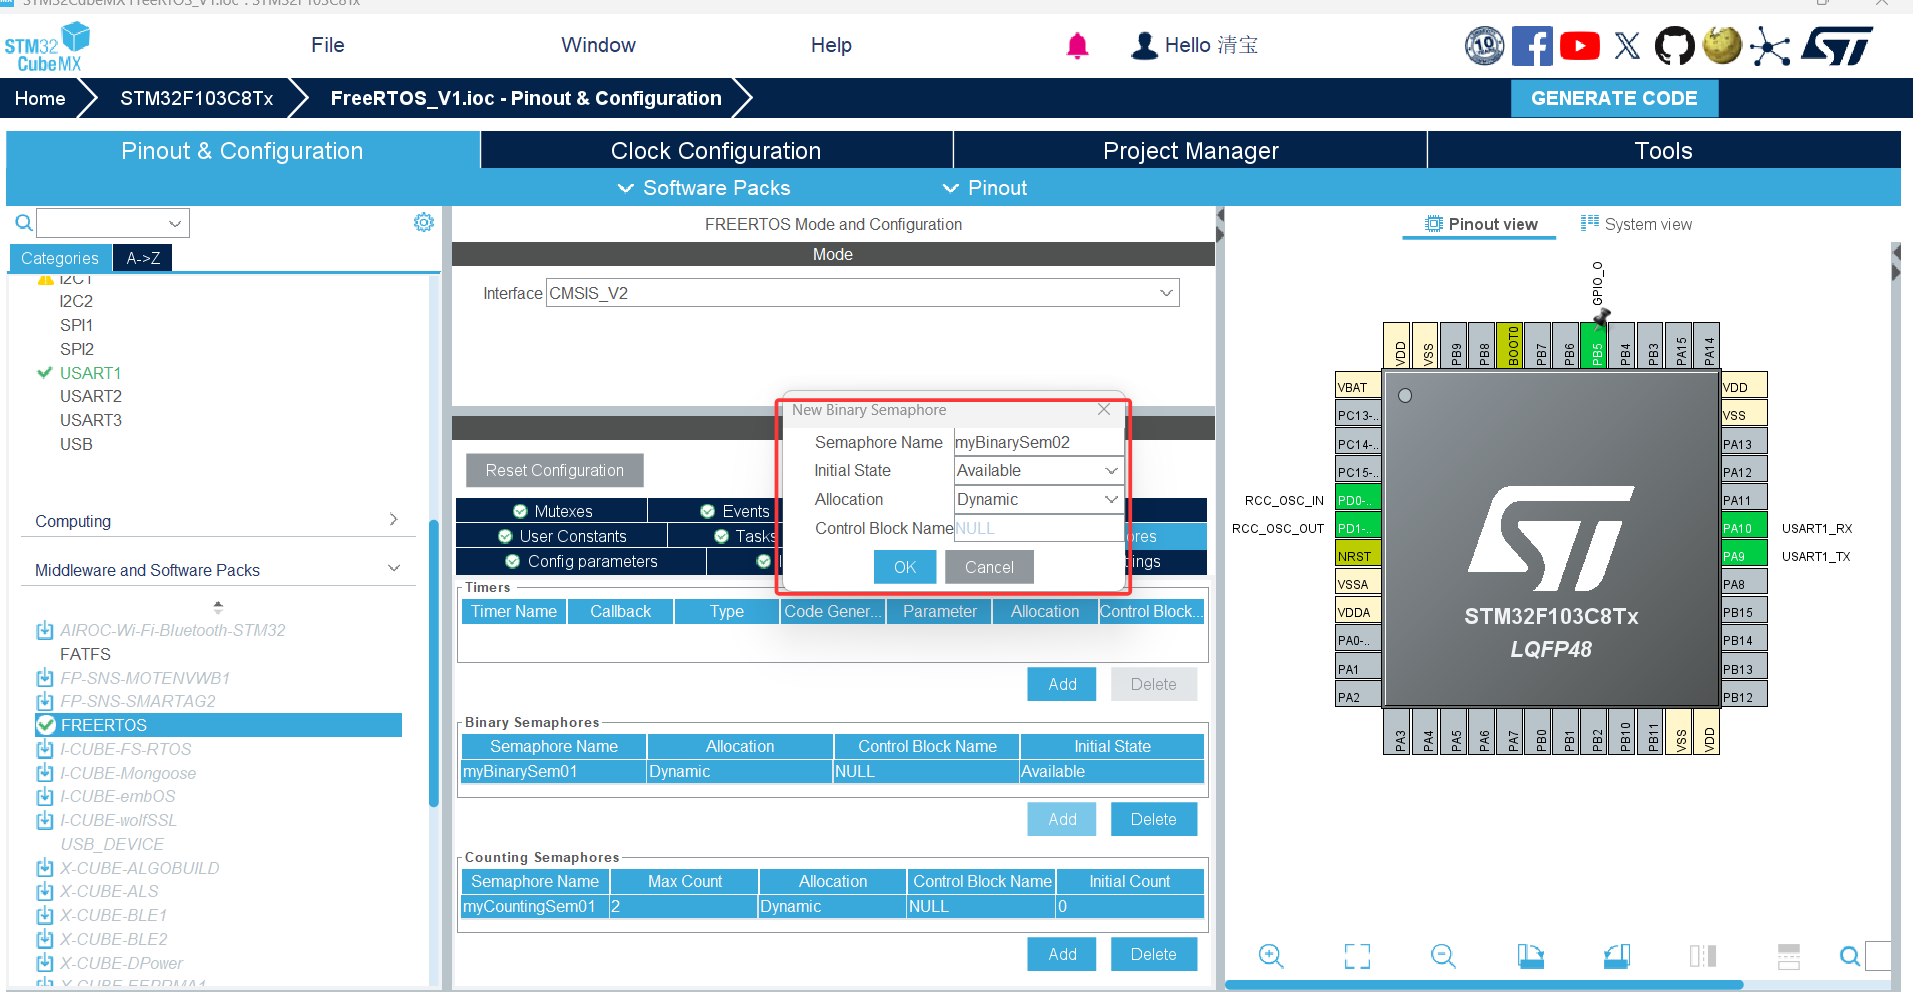Add a new counting semaphore
Viewport: 1913px width, 1000px height.
click(x=1062, y=954)
